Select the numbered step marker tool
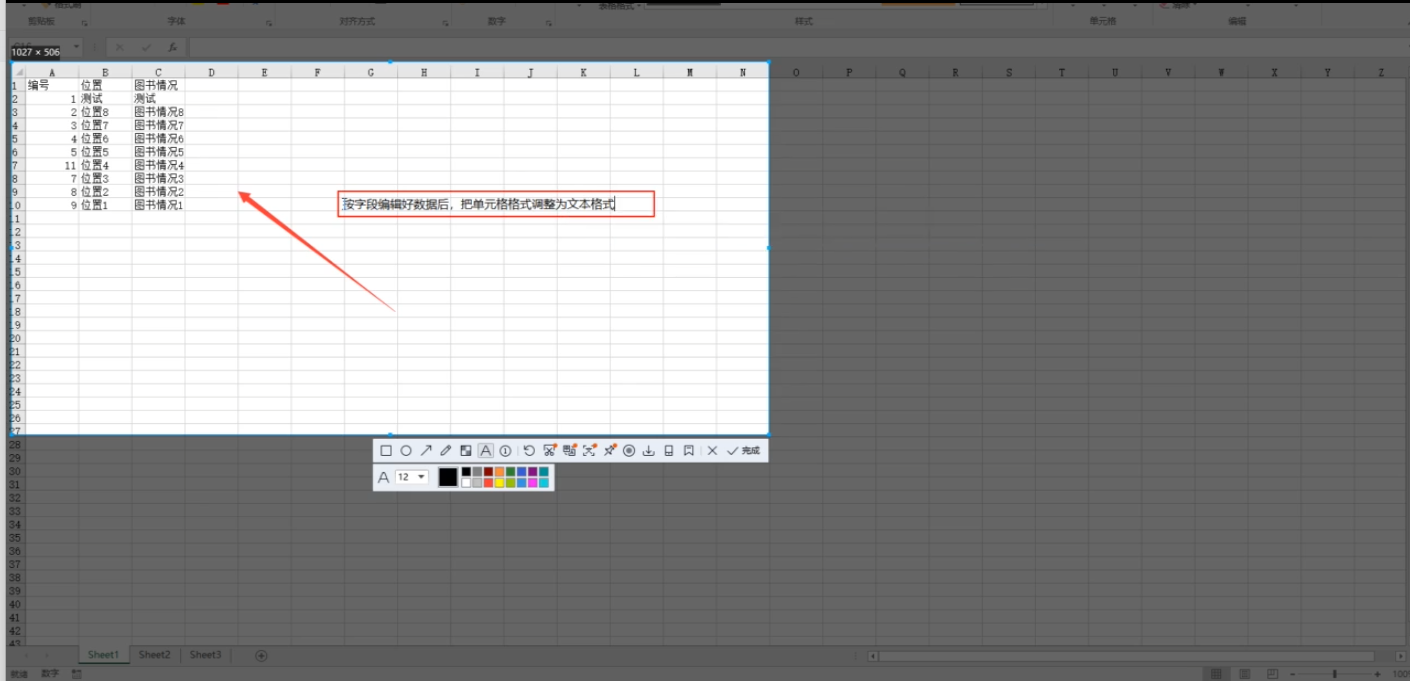The image size is (1410, 681). tap(505, 451)
